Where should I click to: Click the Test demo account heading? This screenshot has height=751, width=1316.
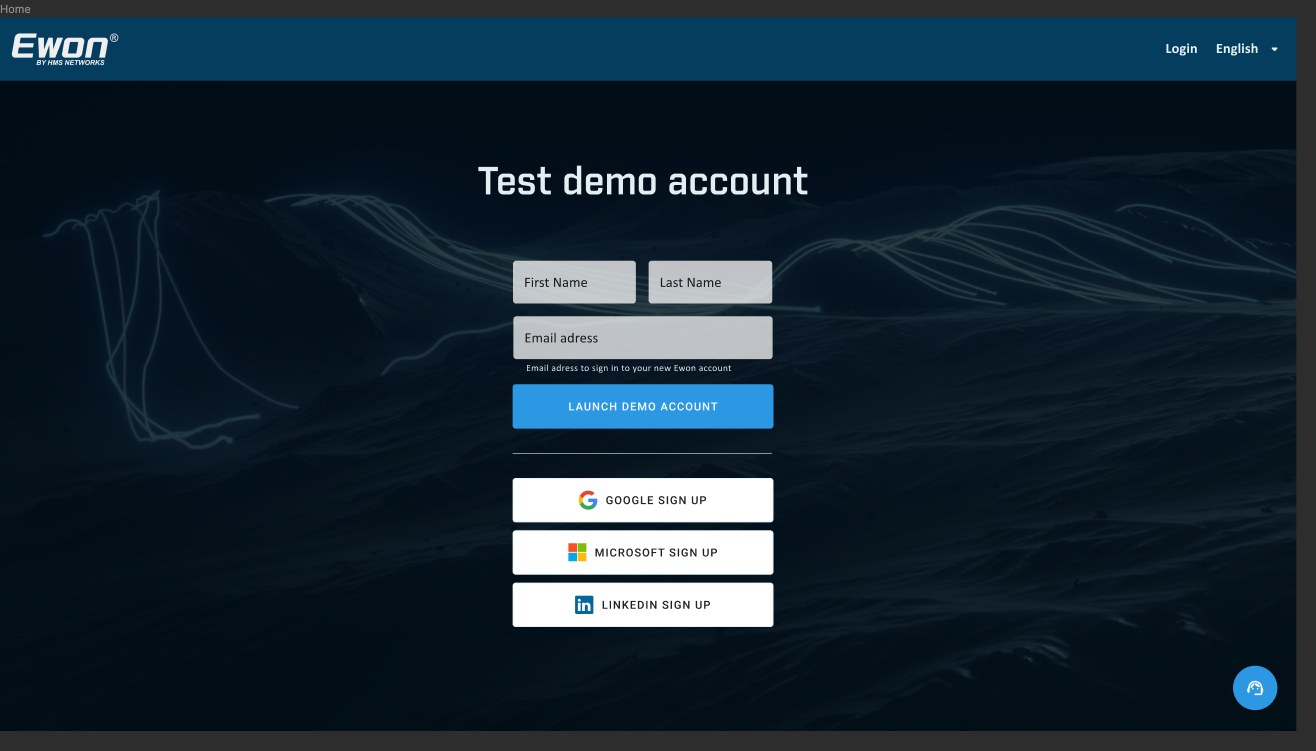[643, 181]
